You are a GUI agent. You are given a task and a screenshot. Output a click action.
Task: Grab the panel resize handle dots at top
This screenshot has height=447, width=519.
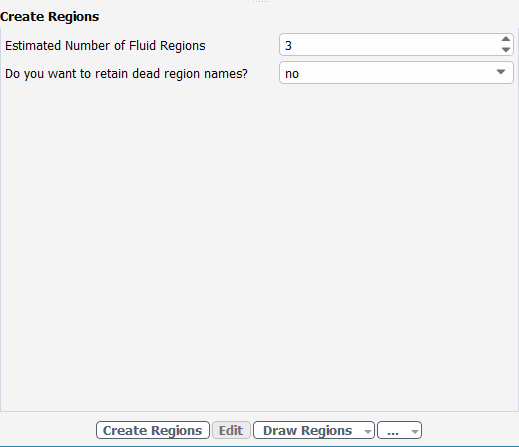(261, 2)
